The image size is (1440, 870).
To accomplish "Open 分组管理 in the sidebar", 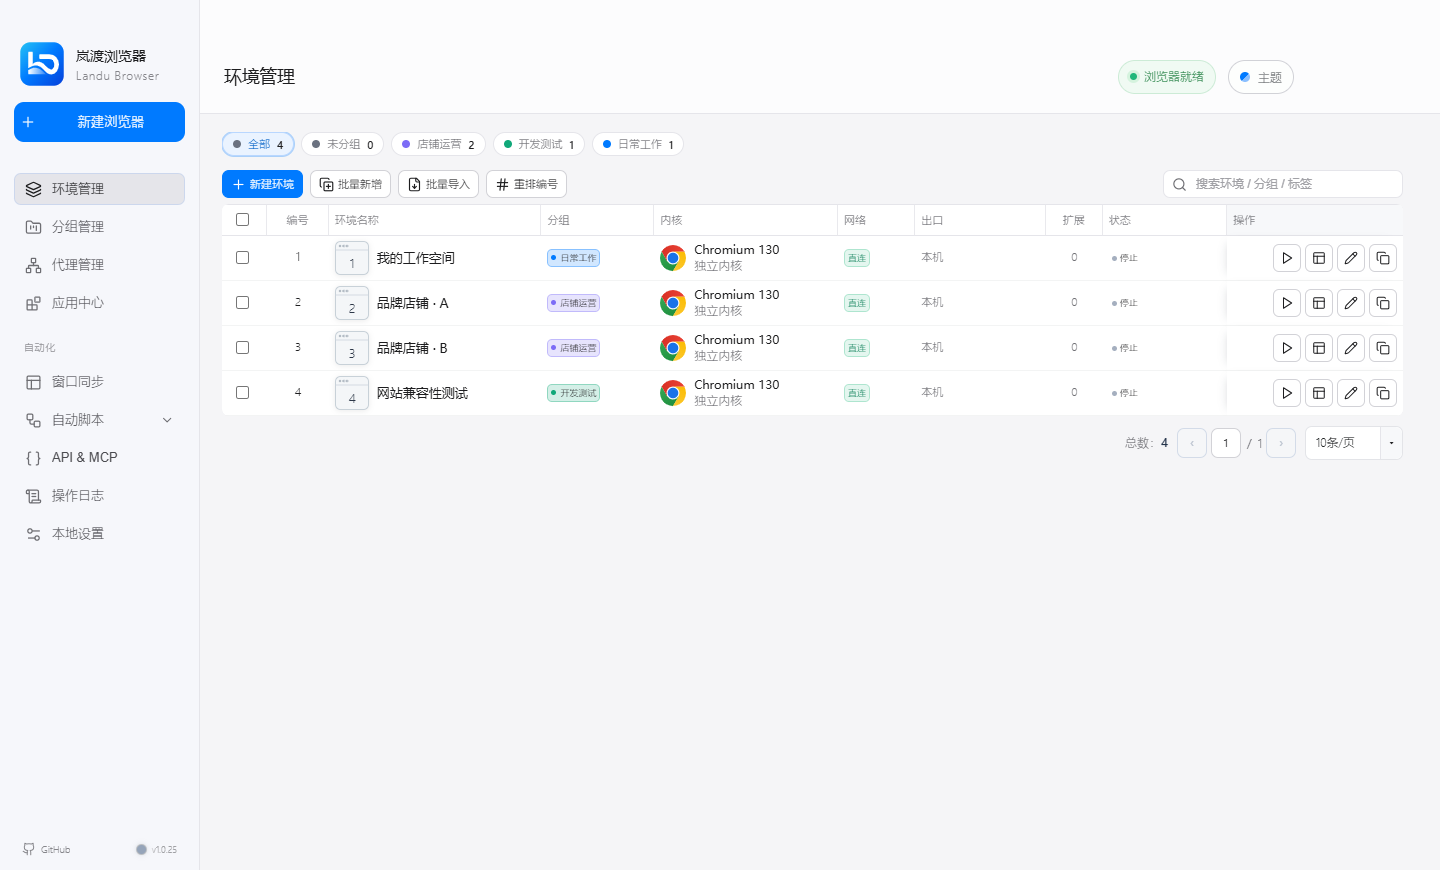I will coord(99,227).
